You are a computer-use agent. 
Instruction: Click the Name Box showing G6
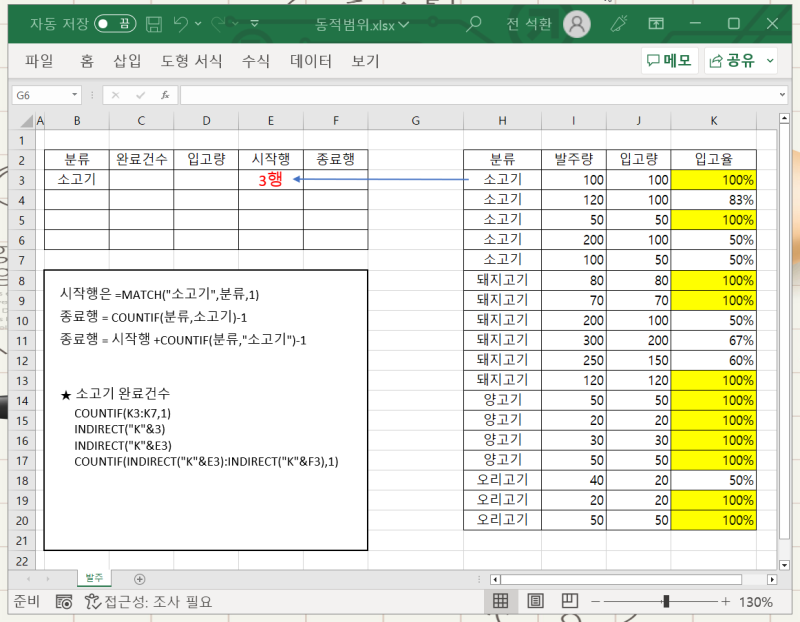point(41,95)
